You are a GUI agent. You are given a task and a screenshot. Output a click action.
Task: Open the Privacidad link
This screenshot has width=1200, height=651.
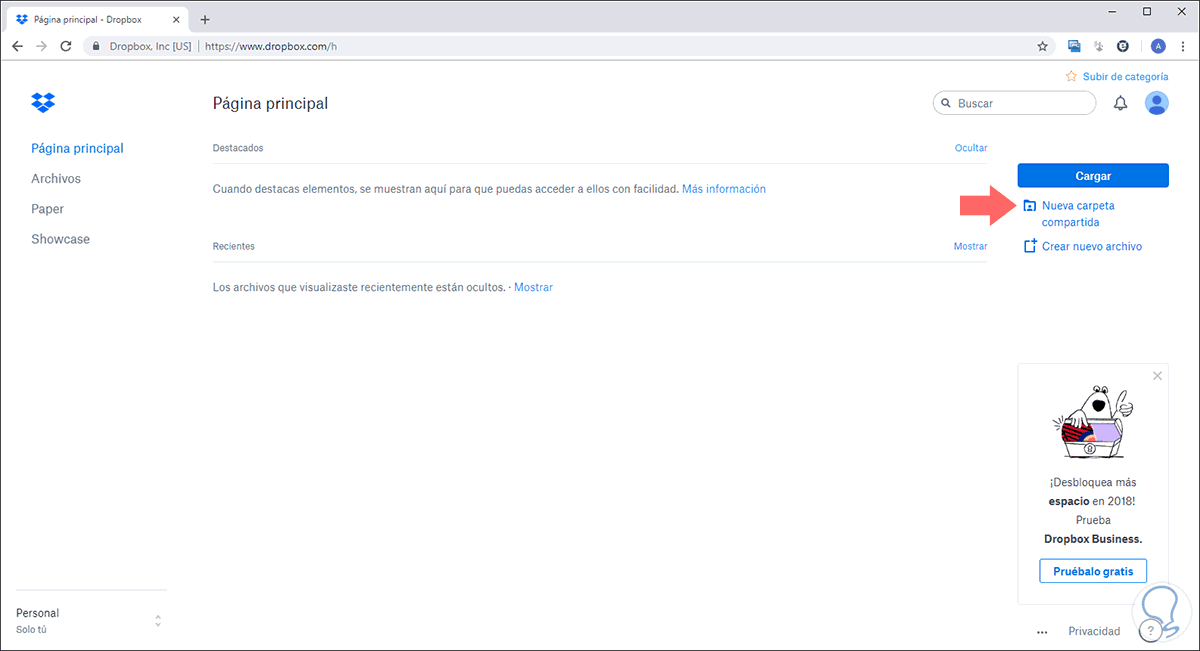click(1094, 632)
